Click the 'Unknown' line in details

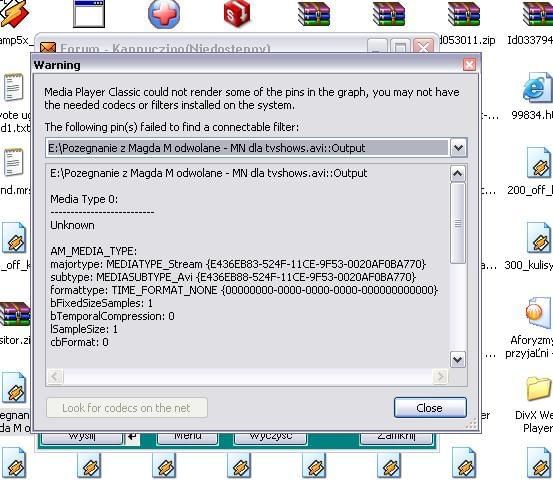pyautogui.click(x=72, y=225)
